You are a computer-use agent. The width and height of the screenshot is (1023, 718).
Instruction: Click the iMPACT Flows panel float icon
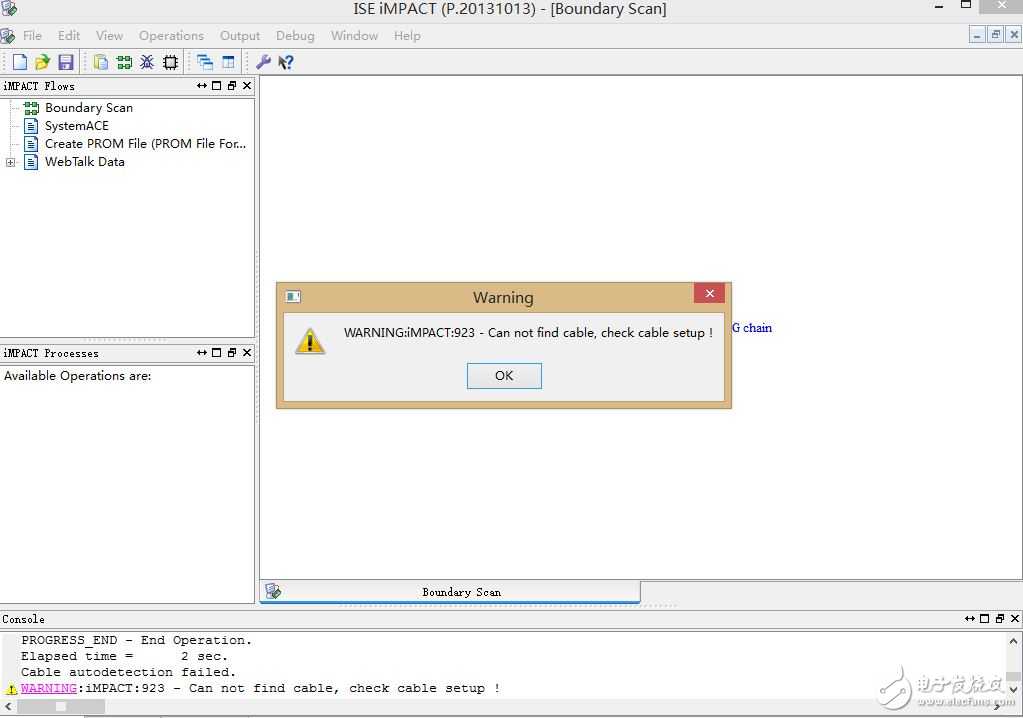coord(232,85)
